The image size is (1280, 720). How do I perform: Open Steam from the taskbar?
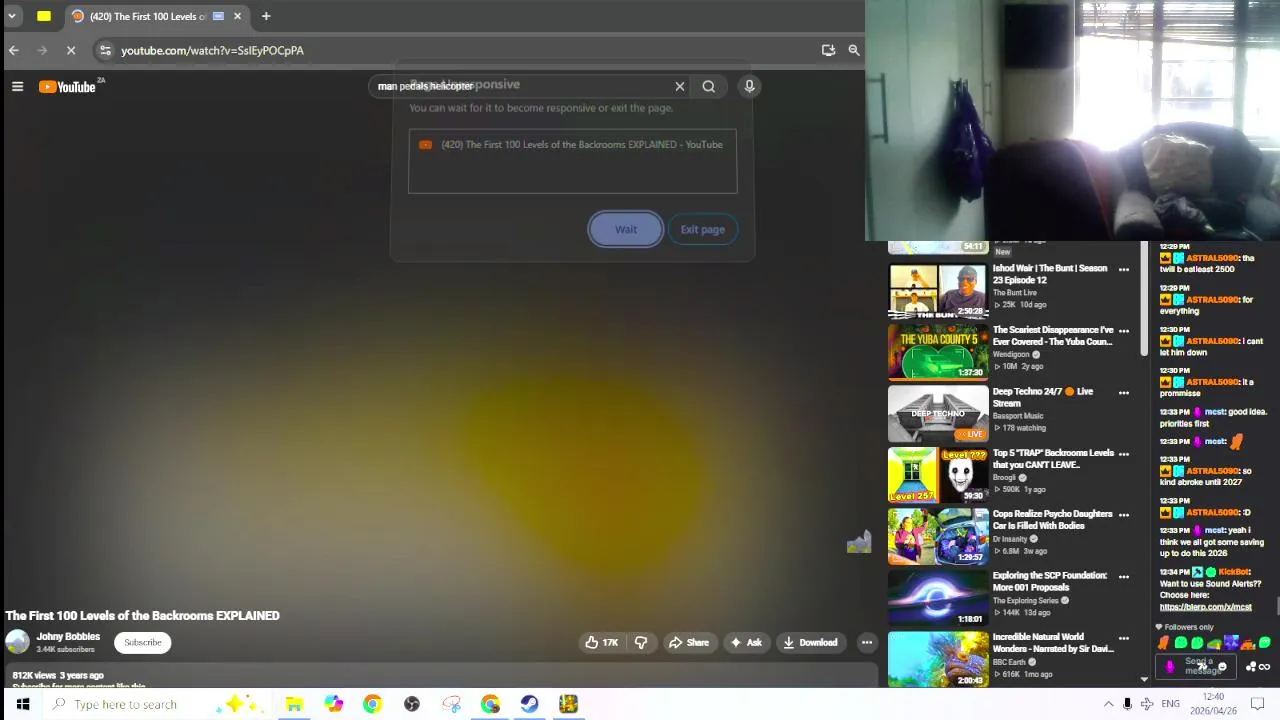pyautogui.click(x=529, y=704)
